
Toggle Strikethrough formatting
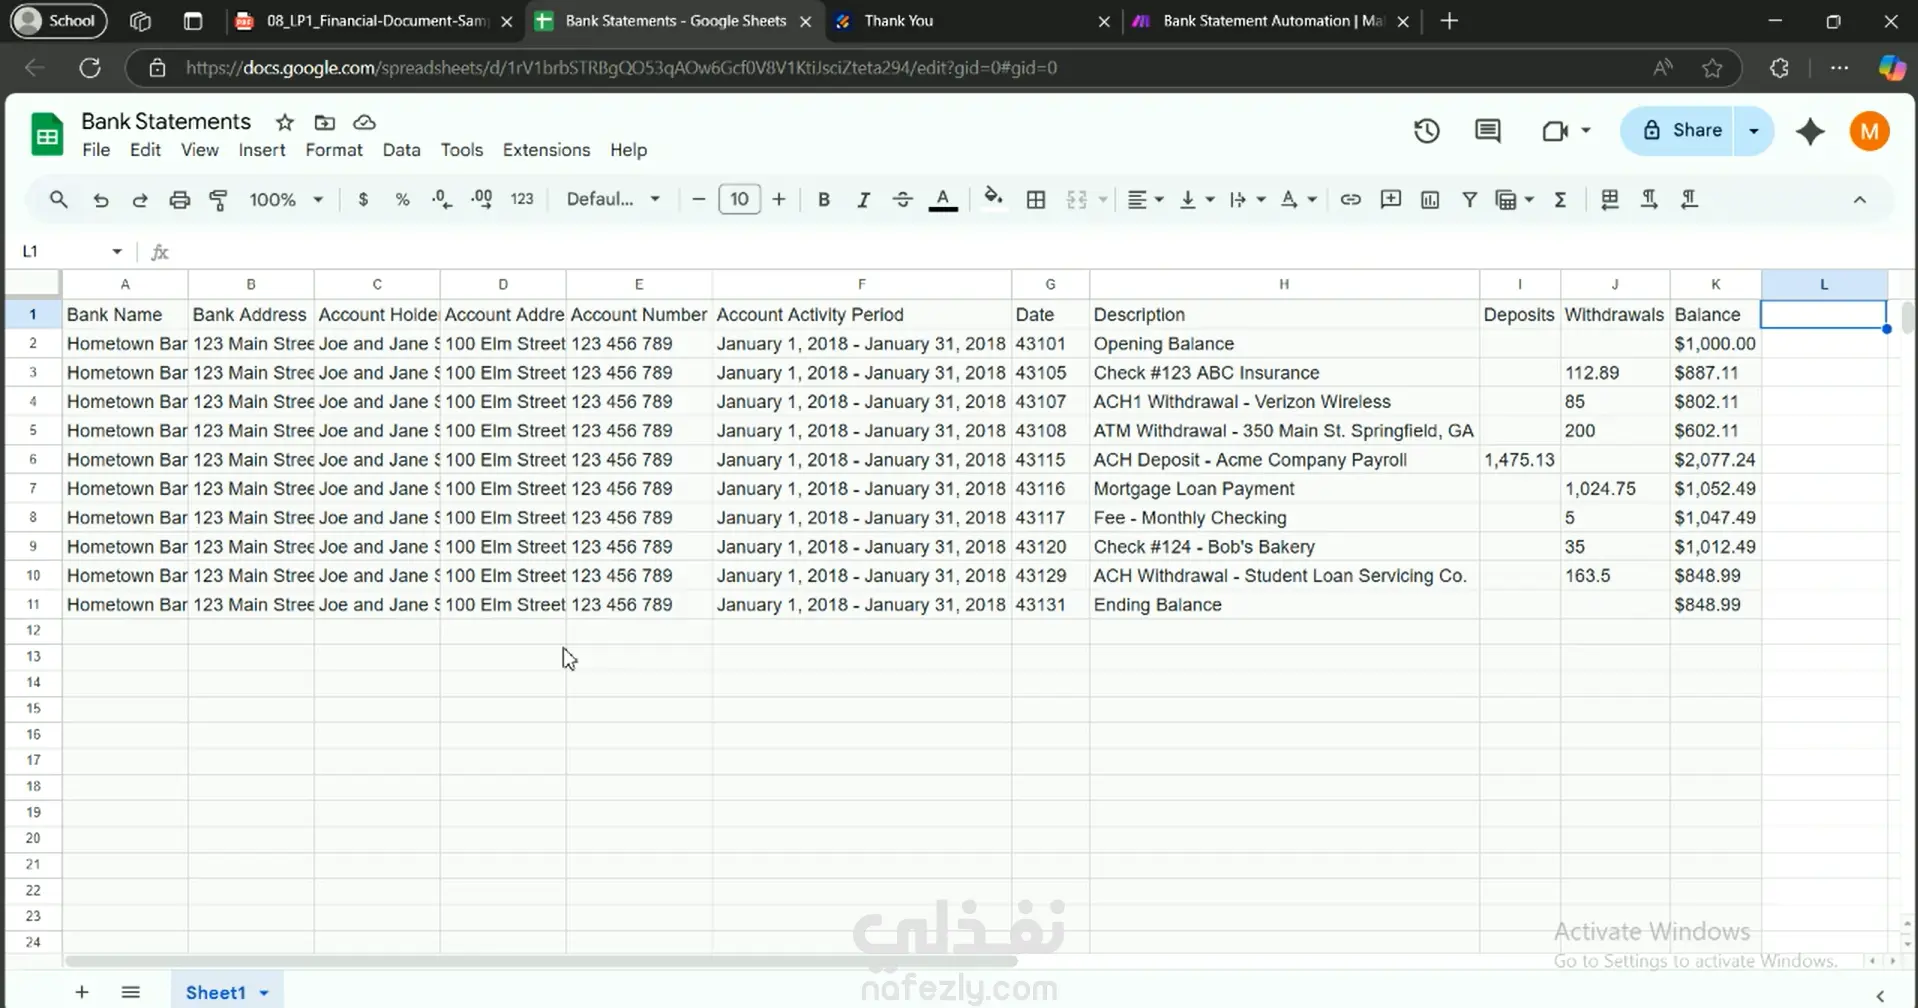point(902,200)
